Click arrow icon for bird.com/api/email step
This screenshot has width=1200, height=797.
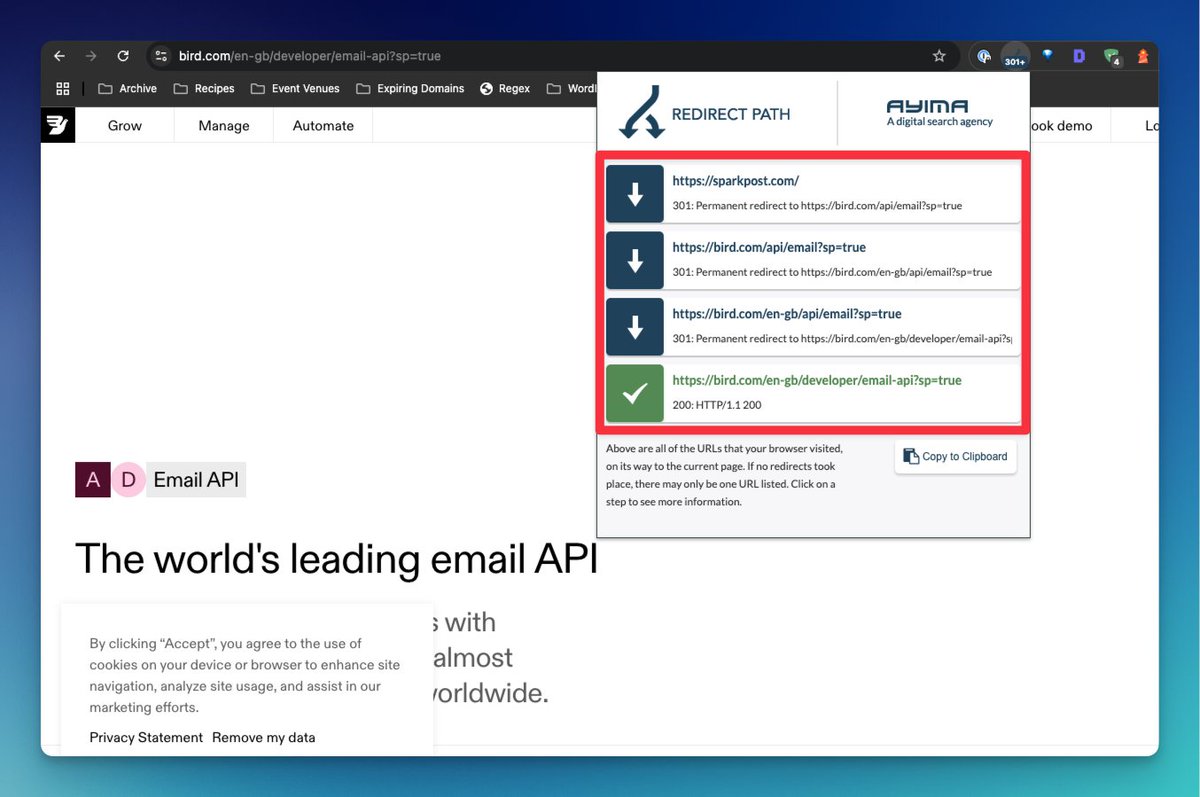pyautogui.click(x=635, y=260)
